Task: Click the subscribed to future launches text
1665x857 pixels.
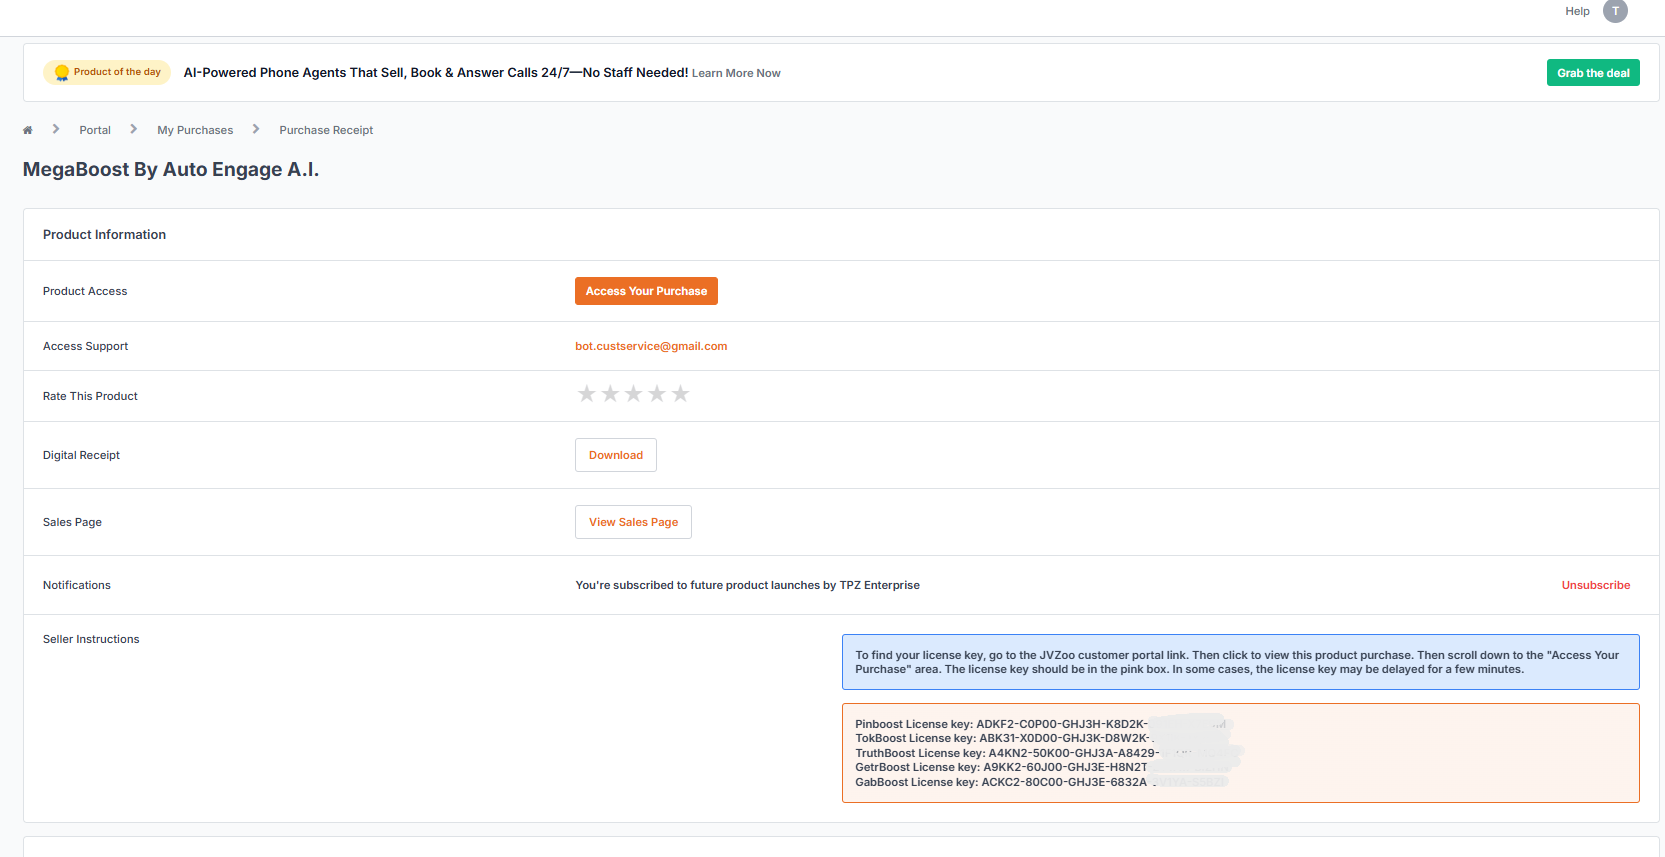Action: point(747,585)
